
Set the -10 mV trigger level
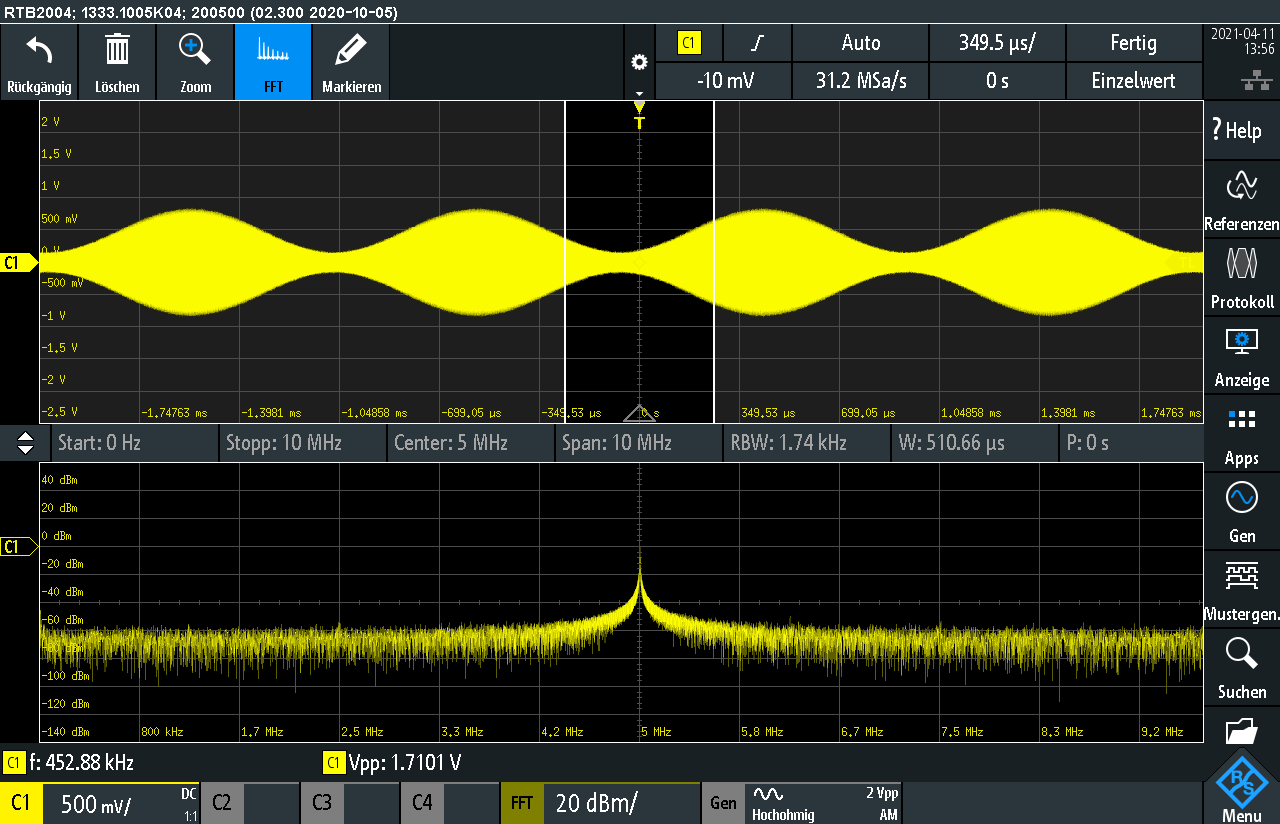[723, 81]
